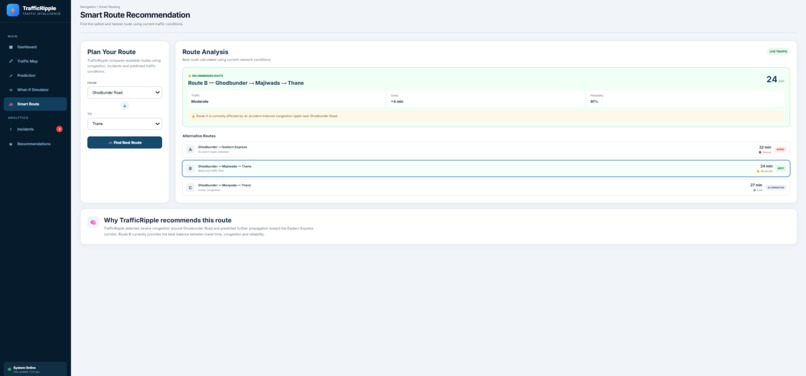Open the From dropdown showing Ghodbunder Road
Image resolution: width=806 pixels, height=376 pixels.
coord(124,93)
